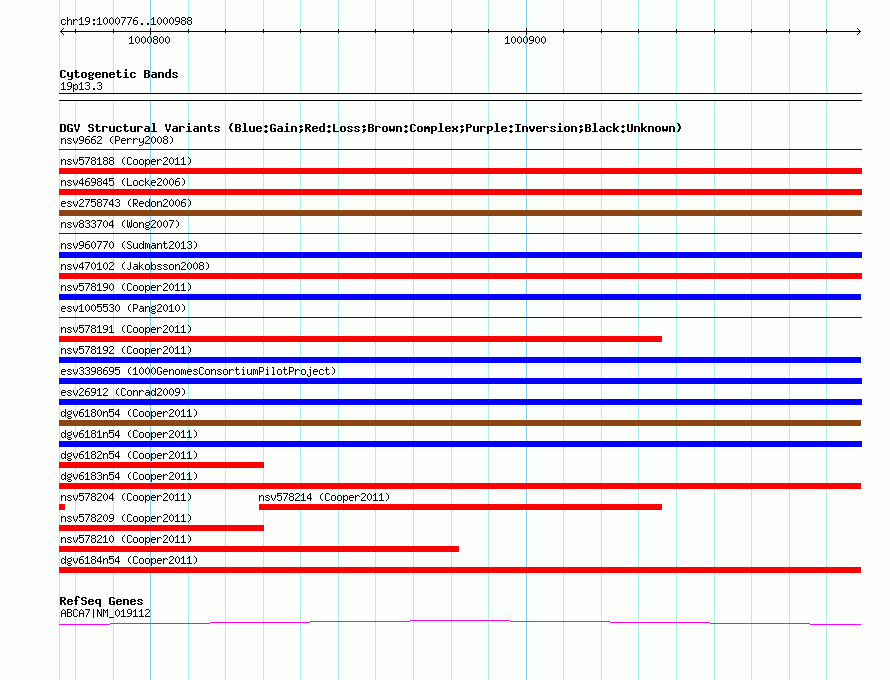Click the RefSeq Genes track heading

click(101, 601)
